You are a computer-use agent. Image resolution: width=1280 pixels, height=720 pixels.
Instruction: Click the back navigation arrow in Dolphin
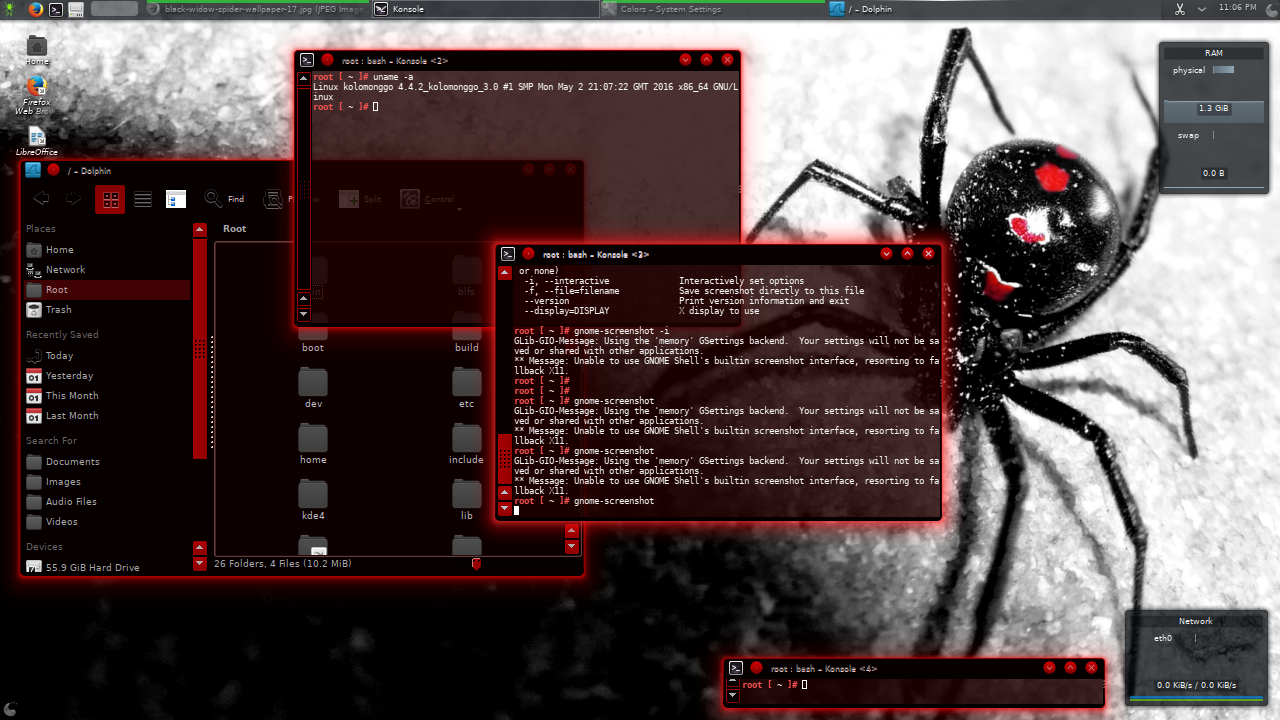click(40, 198)
